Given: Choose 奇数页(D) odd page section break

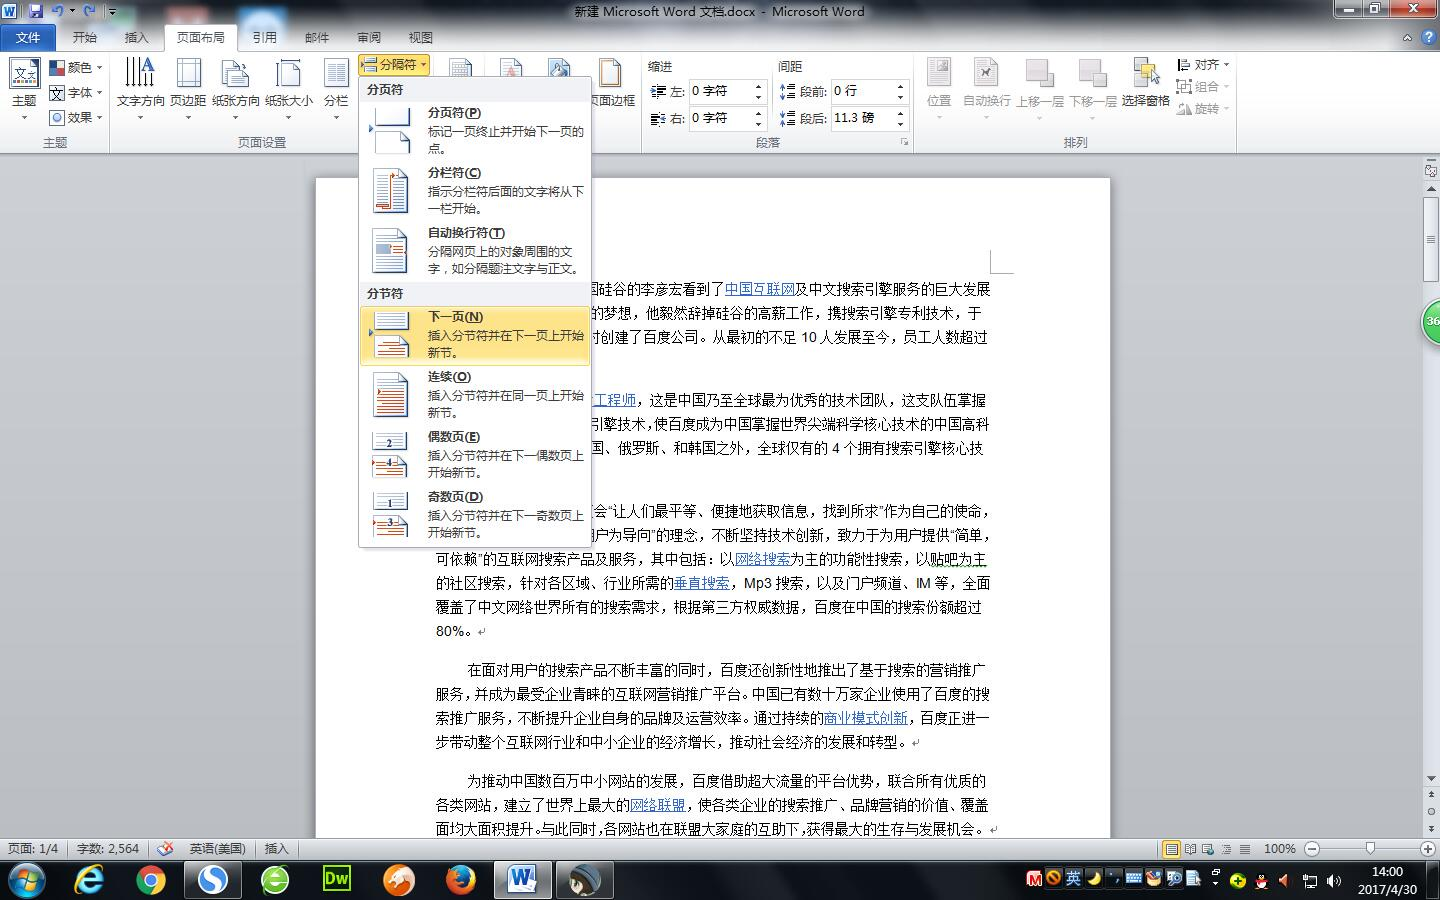Looking at the screenshot, I should coord(475,514).
